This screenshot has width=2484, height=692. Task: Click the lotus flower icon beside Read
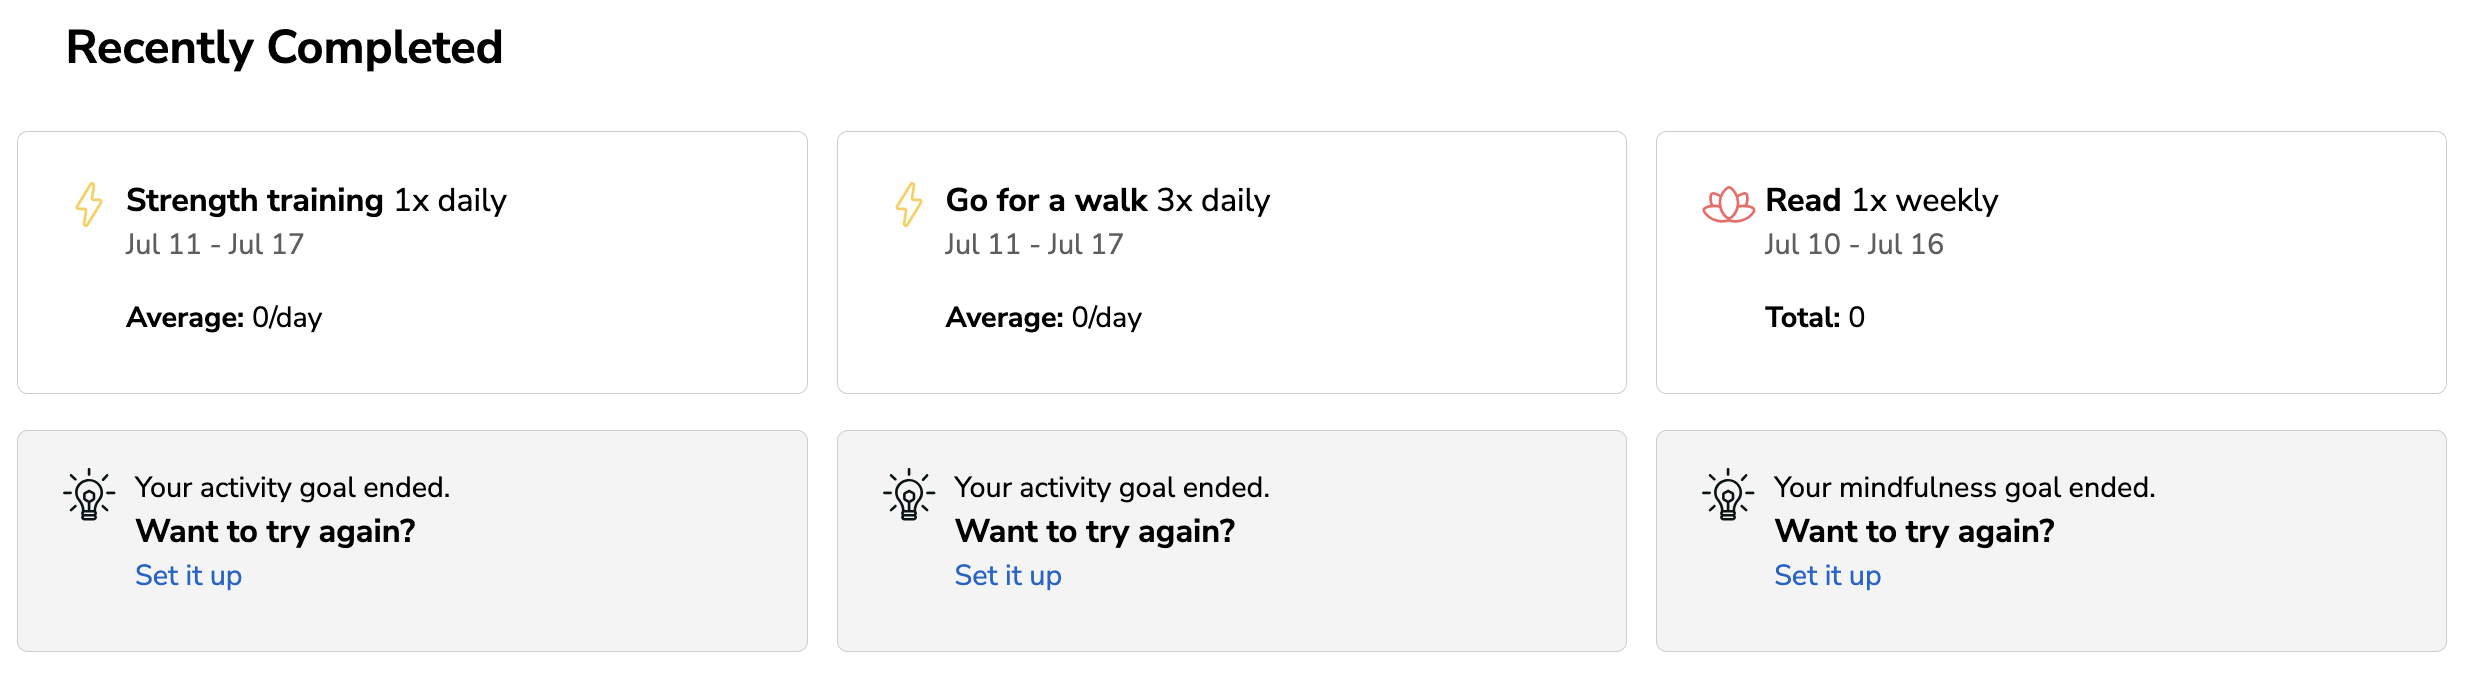[x=1728, y=204]
